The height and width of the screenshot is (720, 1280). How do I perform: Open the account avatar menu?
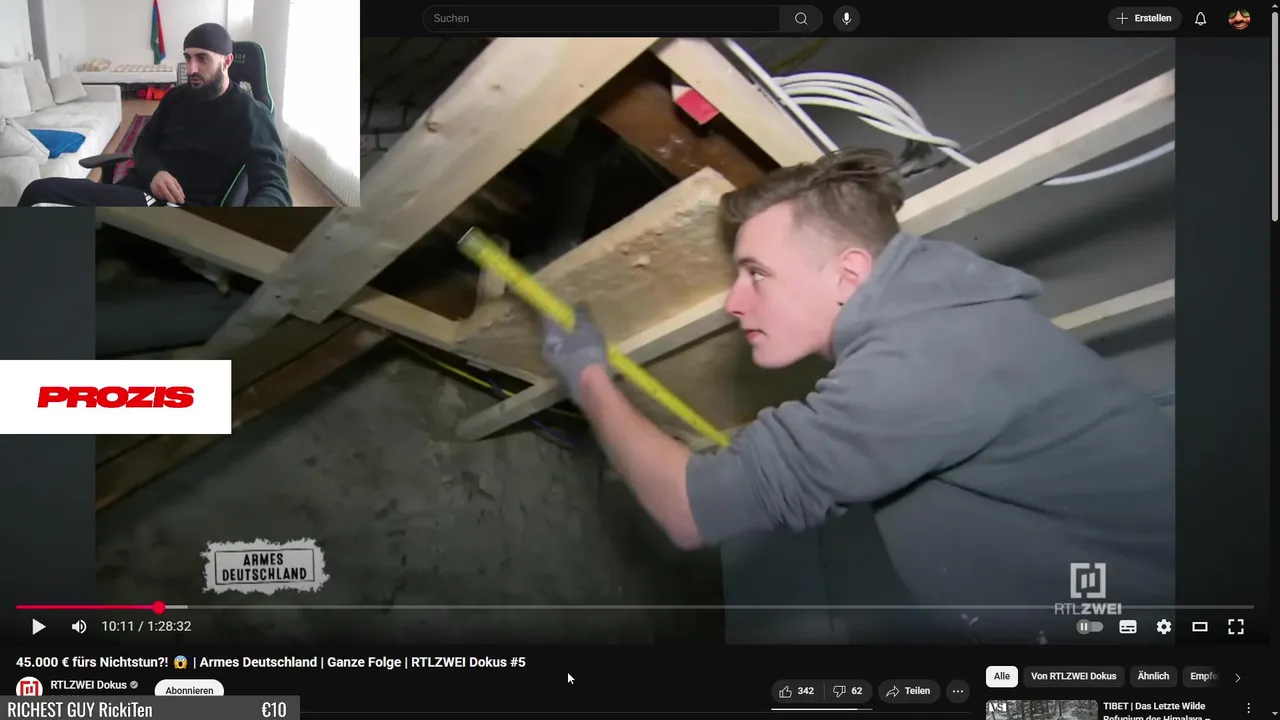(1239, 18)
